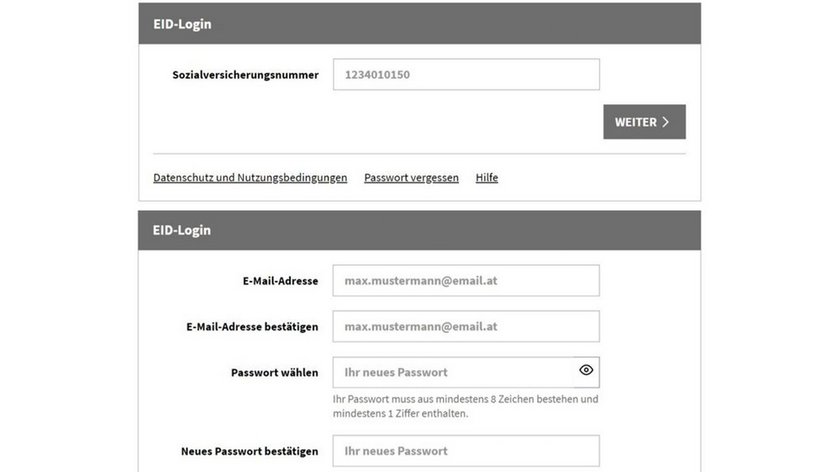Open the Hilfe link

click(x=487, y=177)
